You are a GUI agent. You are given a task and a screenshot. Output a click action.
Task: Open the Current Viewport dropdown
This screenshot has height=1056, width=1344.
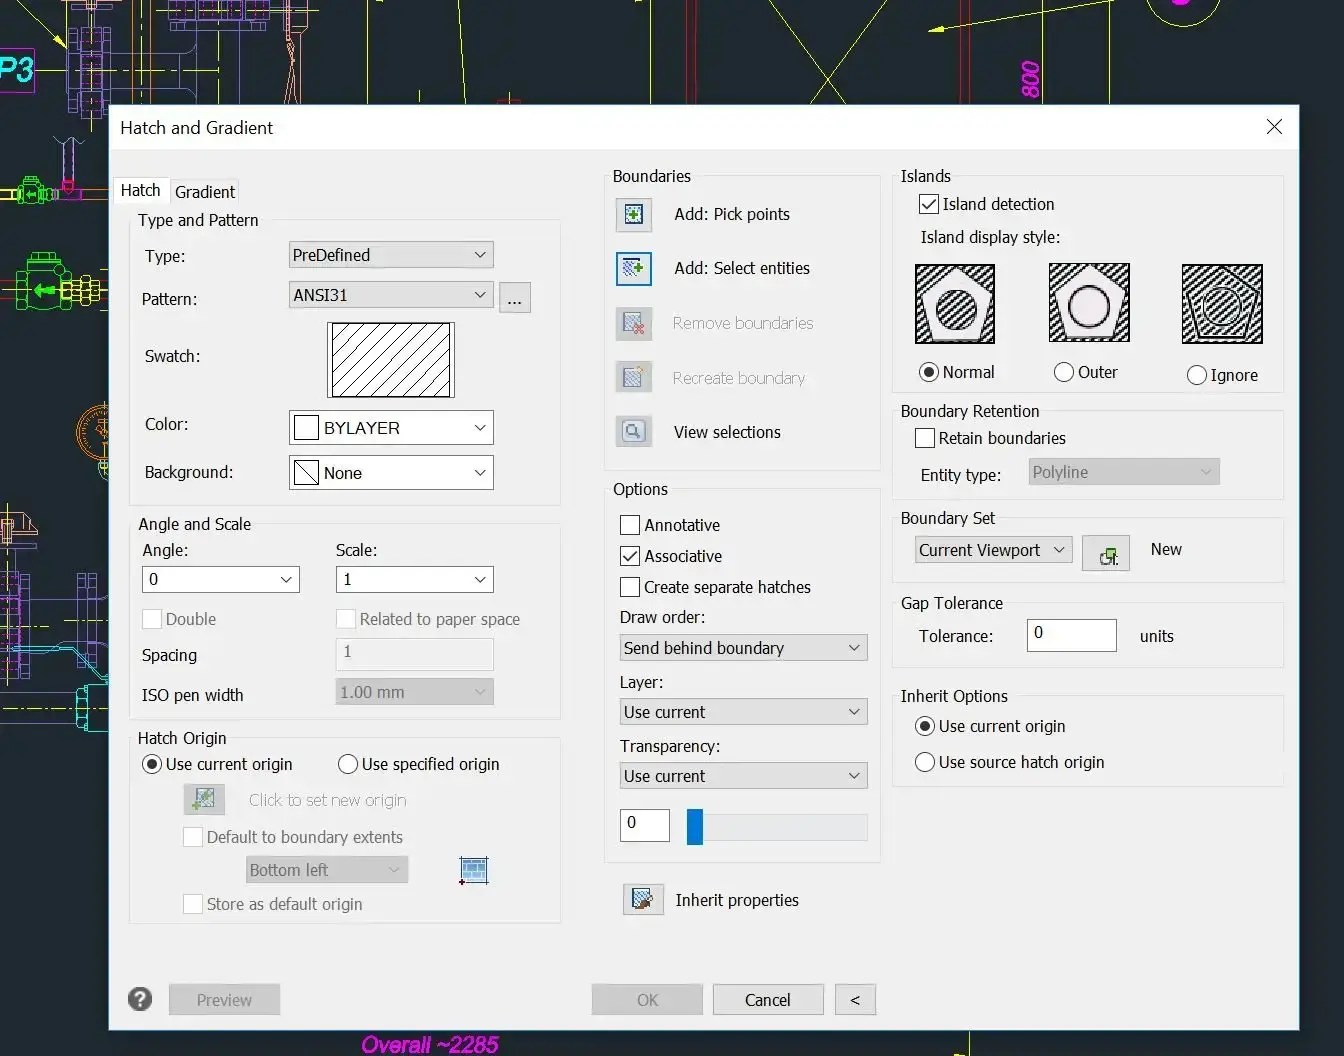(x=994, y=550)
